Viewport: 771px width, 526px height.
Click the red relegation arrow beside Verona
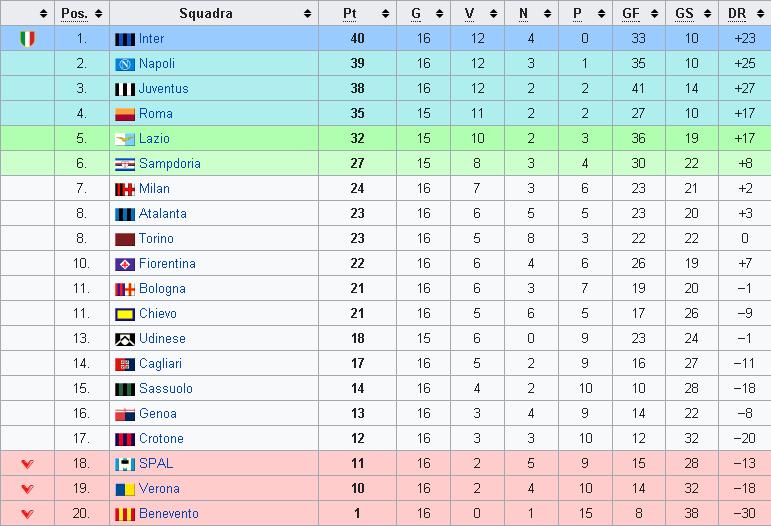tap(28, 489)
